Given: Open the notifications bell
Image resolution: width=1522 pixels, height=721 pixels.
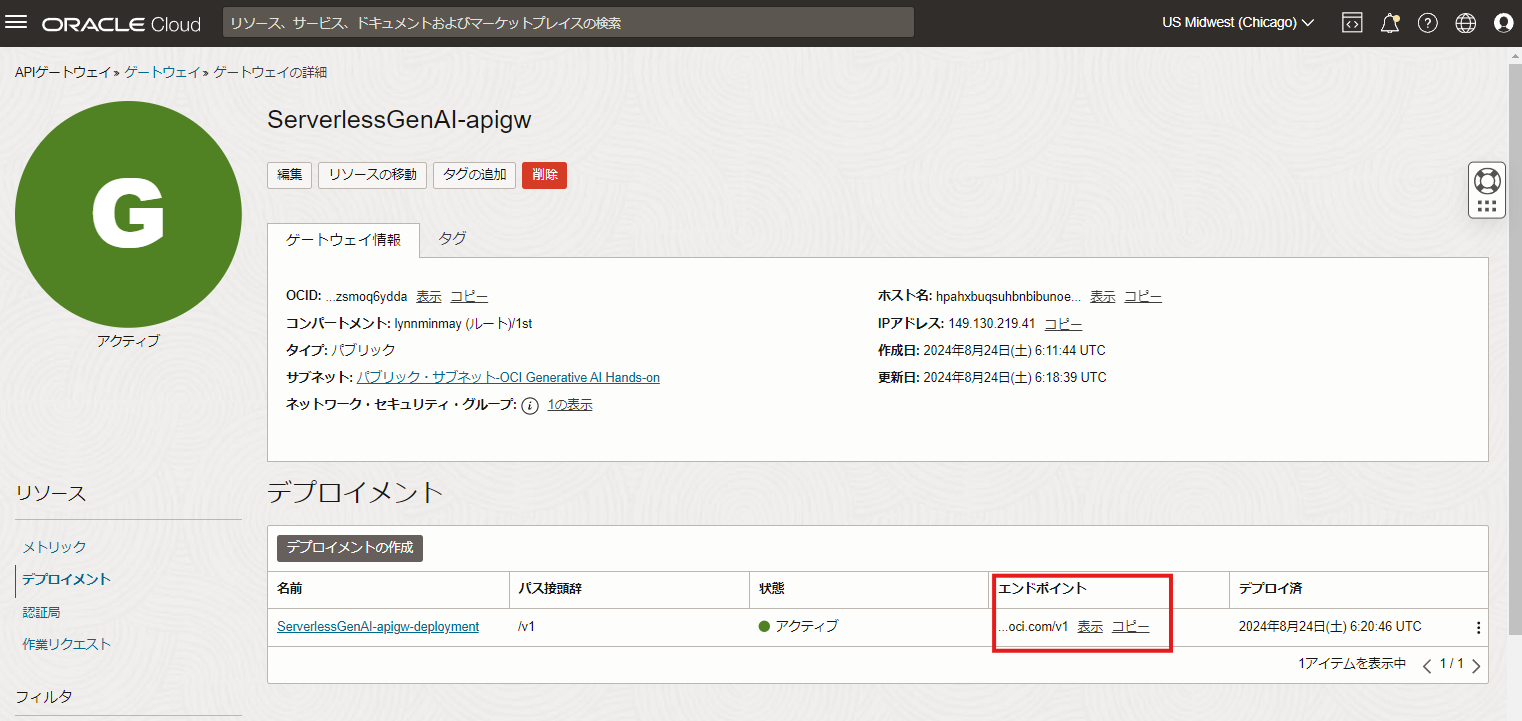Looking at the screenshot, I should [1390, 23].
